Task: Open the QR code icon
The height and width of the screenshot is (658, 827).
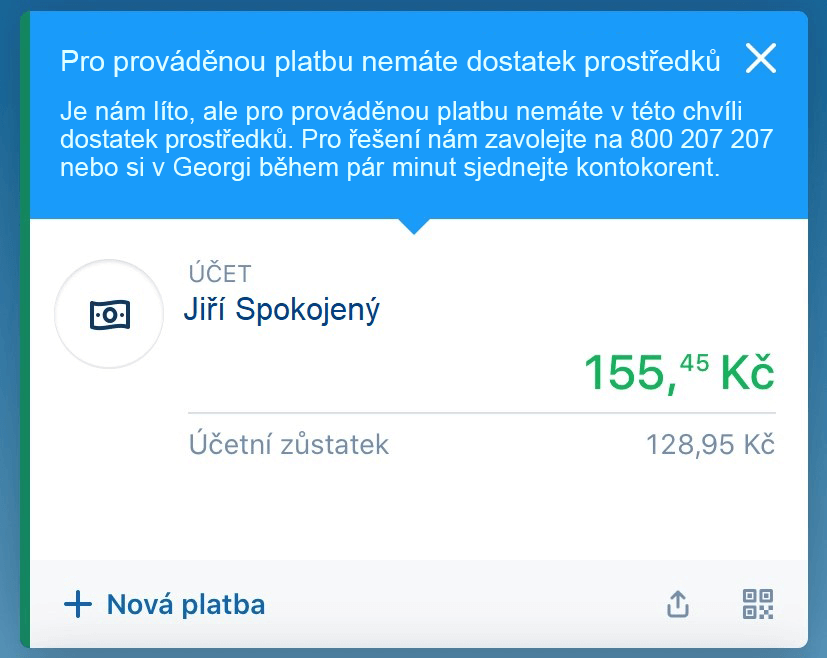Action: point(758,604)
